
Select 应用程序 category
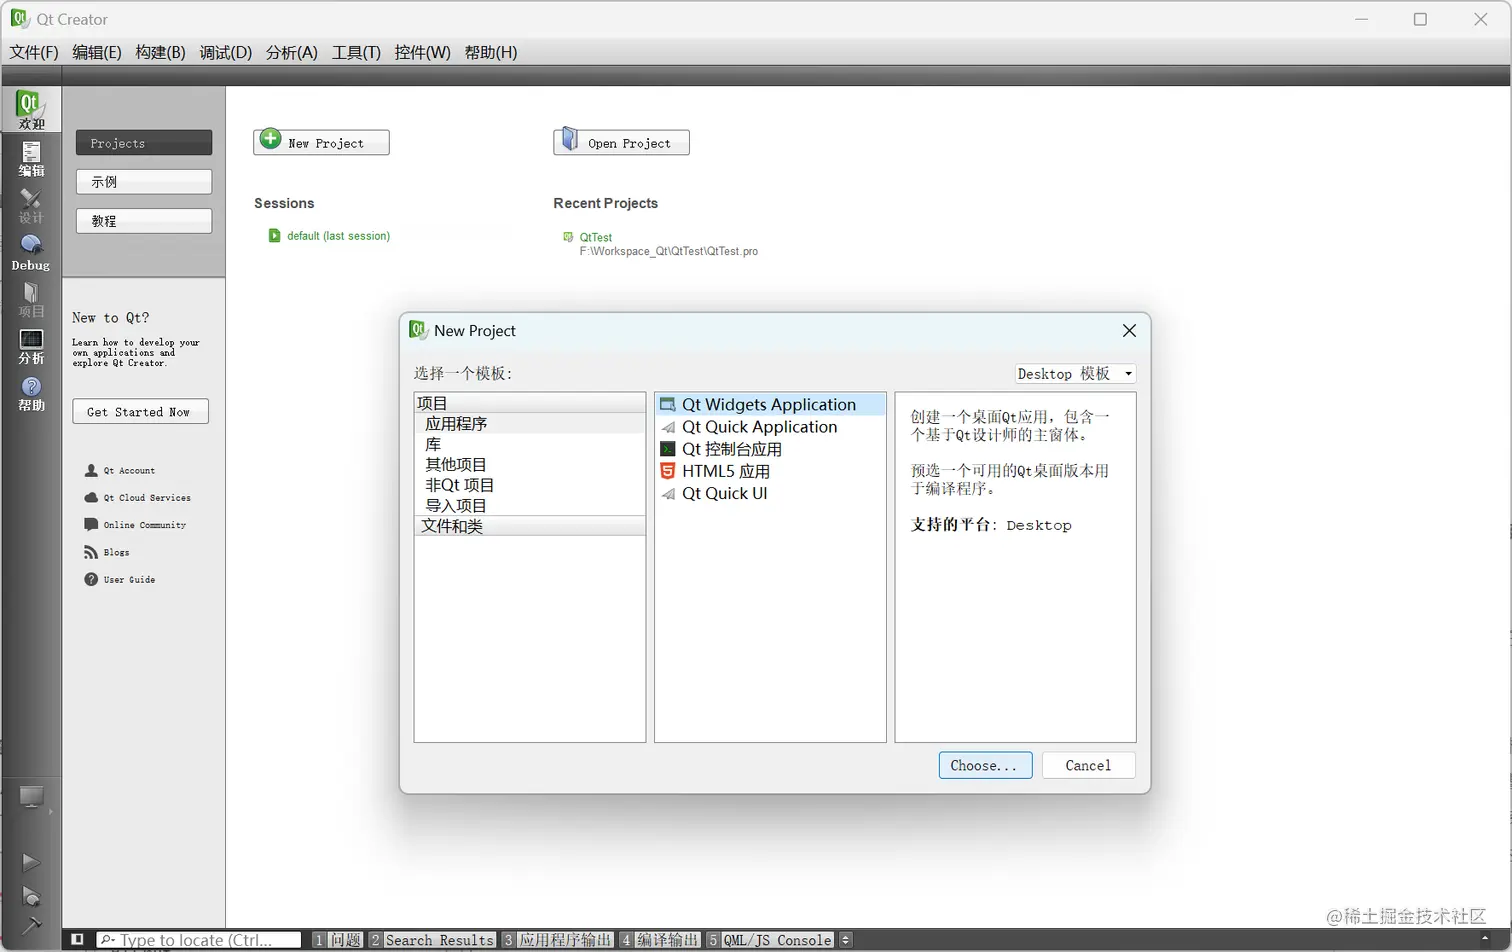coord(530,424)
